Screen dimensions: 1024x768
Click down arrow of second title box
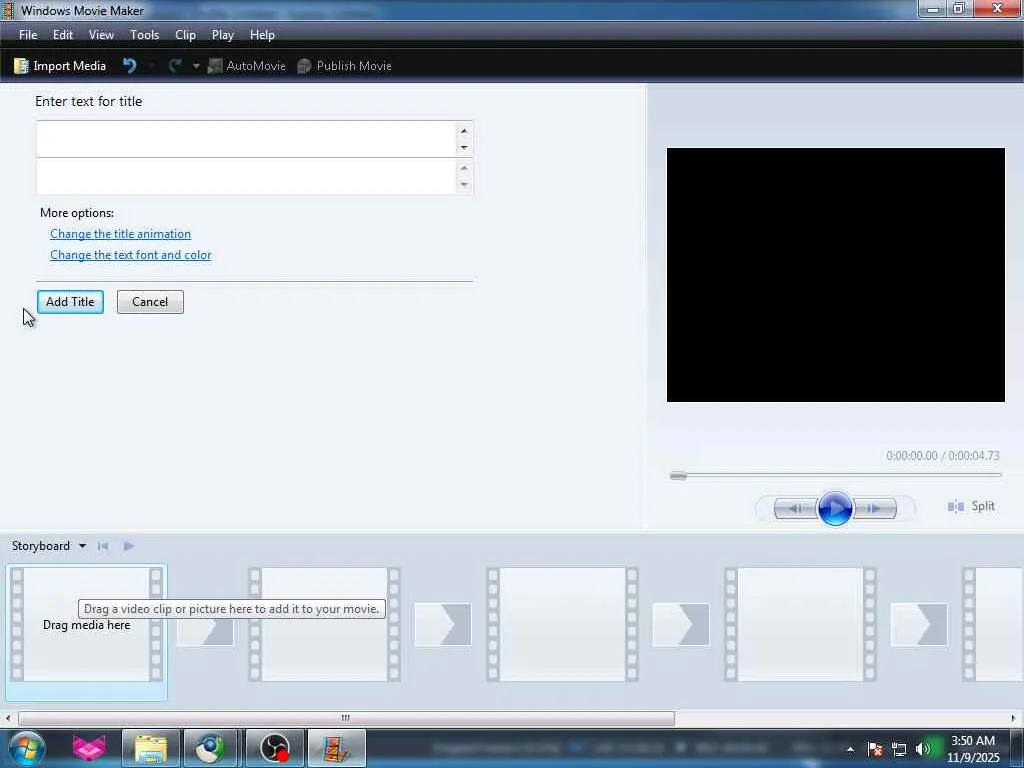click(464, 185)
